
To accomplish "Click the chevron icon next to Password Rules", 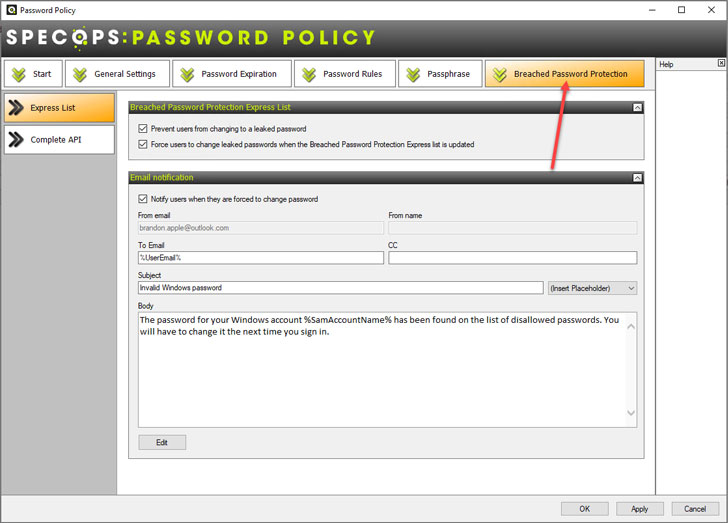I will pos(309,74).
